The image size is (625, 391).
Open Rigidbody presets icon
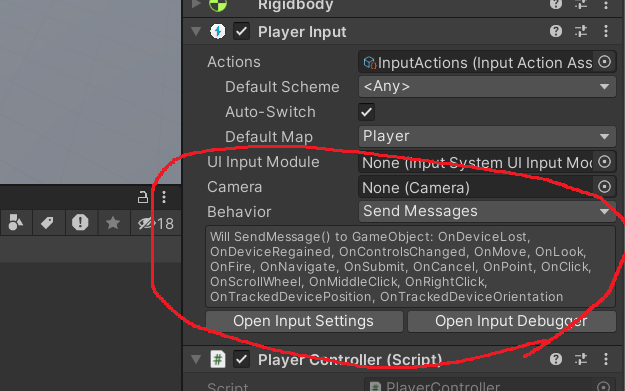(x=581, y=4)
